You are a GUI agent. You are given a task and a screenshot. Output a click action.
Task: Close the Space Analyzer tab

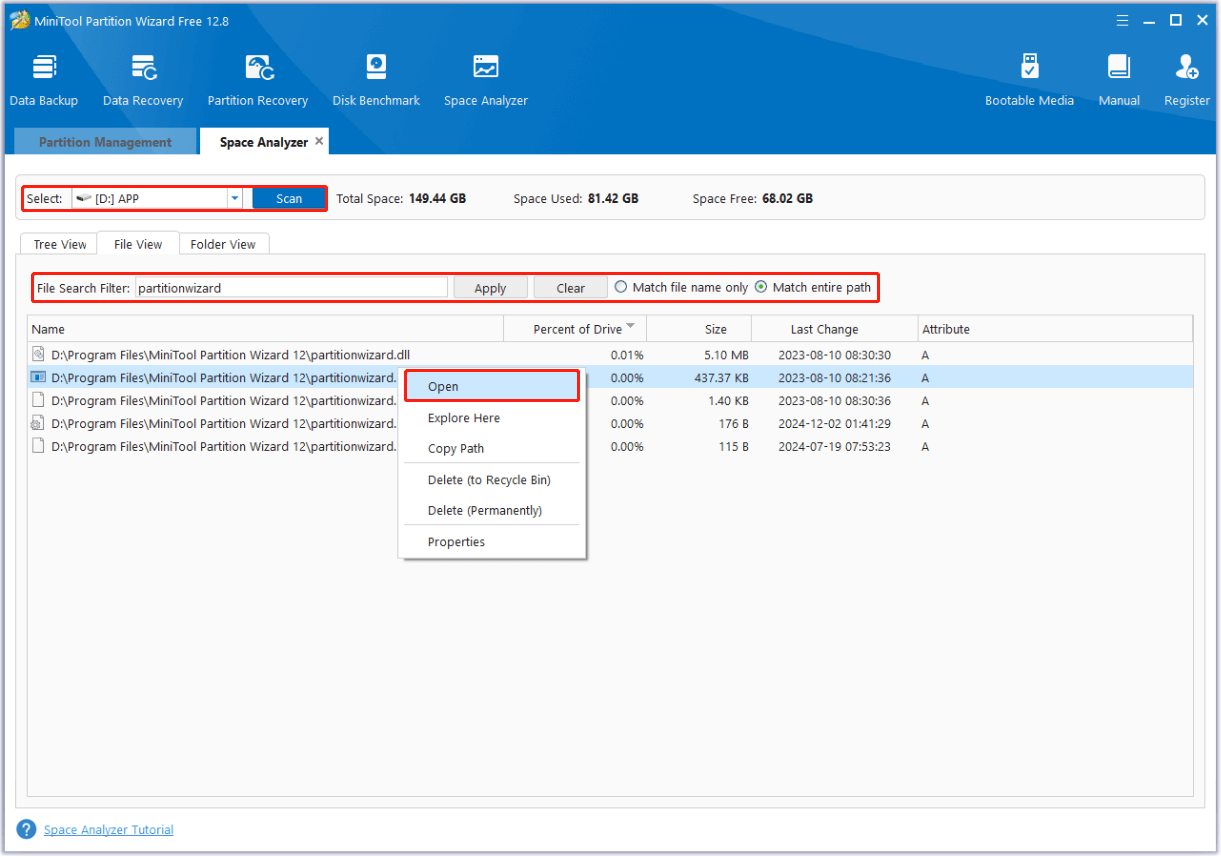(319, 141)
